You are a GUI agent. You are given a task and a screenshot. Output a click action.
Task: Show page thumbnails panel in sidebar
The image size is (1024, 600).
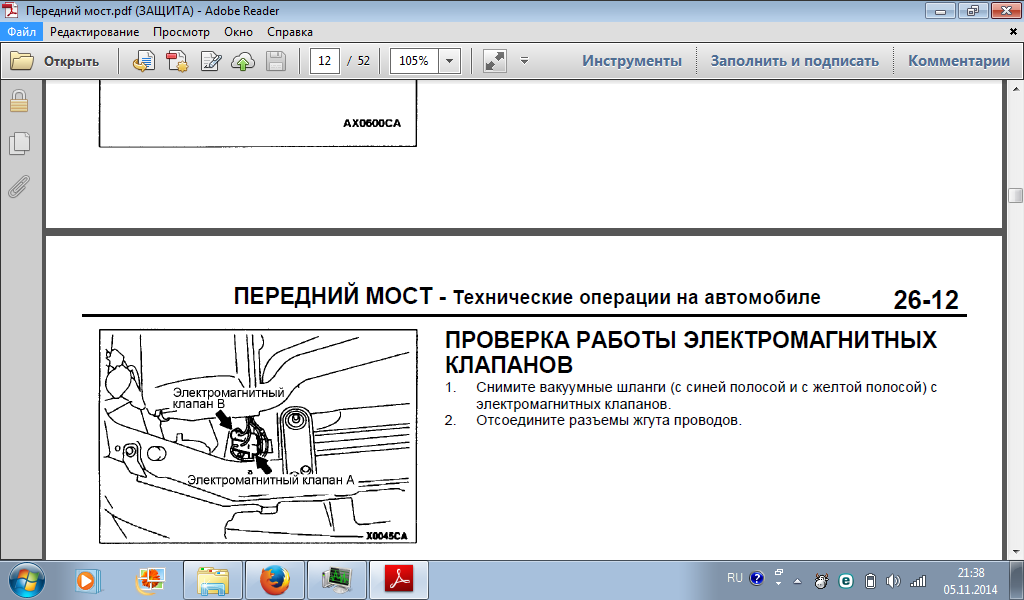click(18, 144)
